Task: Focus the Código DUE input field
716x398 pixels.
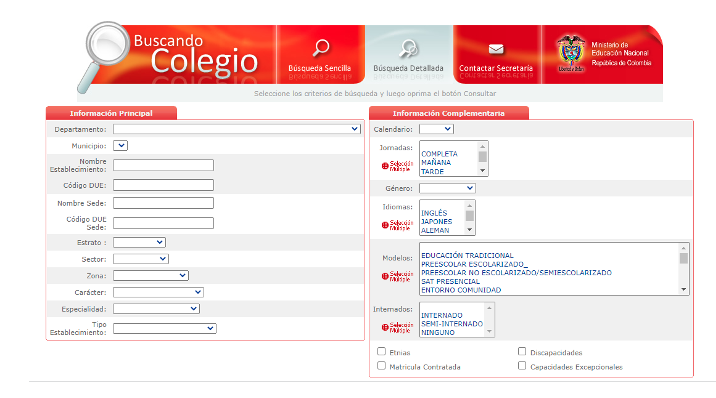Action: point(163,185)
